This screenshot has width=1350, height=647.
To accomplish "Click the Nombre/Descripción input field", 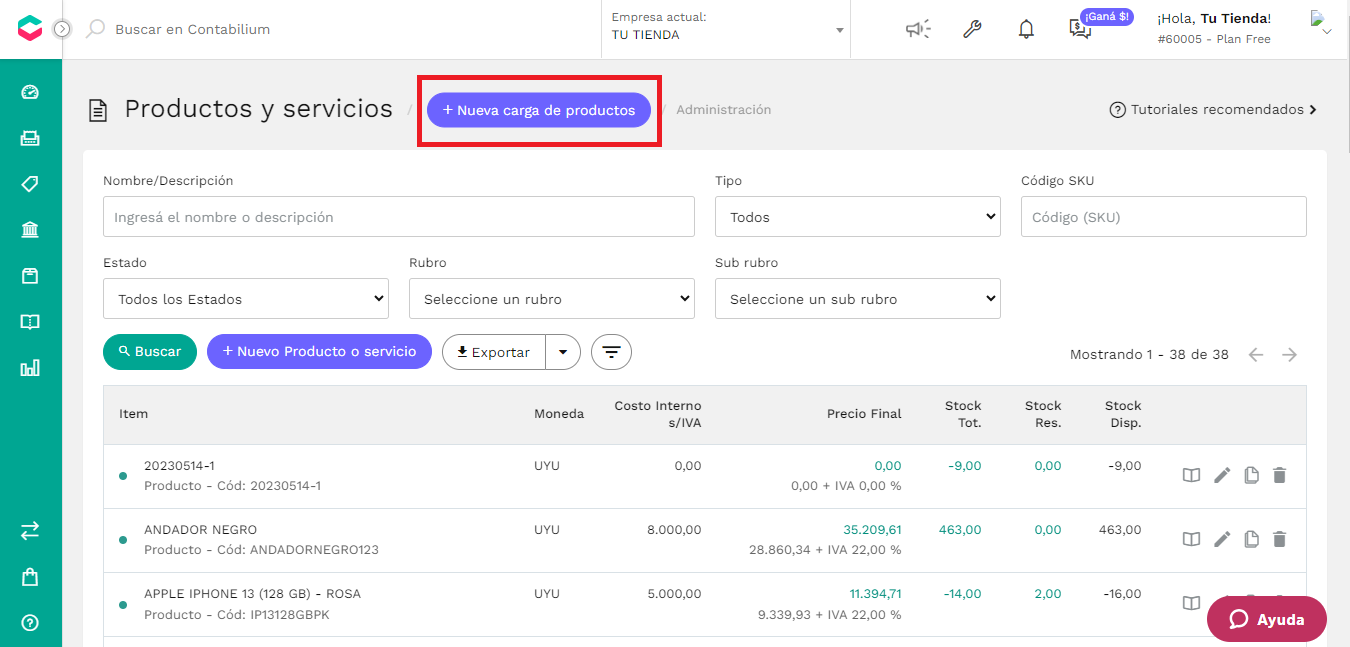I will 399,217.
